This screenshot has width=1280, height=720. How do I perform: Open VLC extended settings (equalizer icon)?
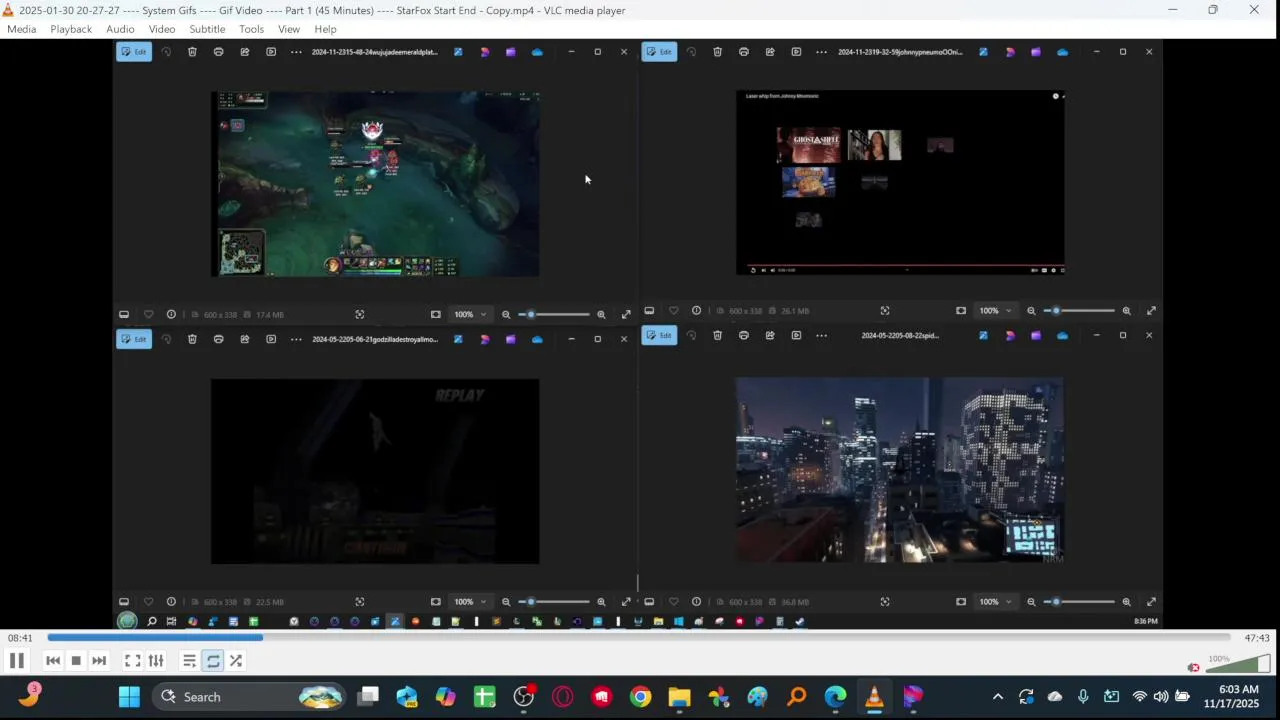click(x=156, y=660)
